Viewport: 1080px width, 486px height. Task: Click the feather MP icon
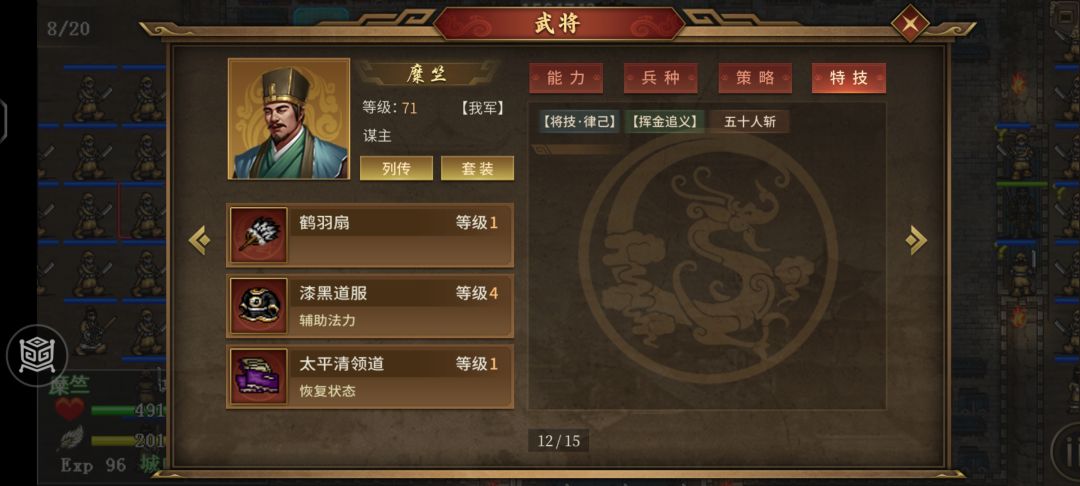(70, 438)
